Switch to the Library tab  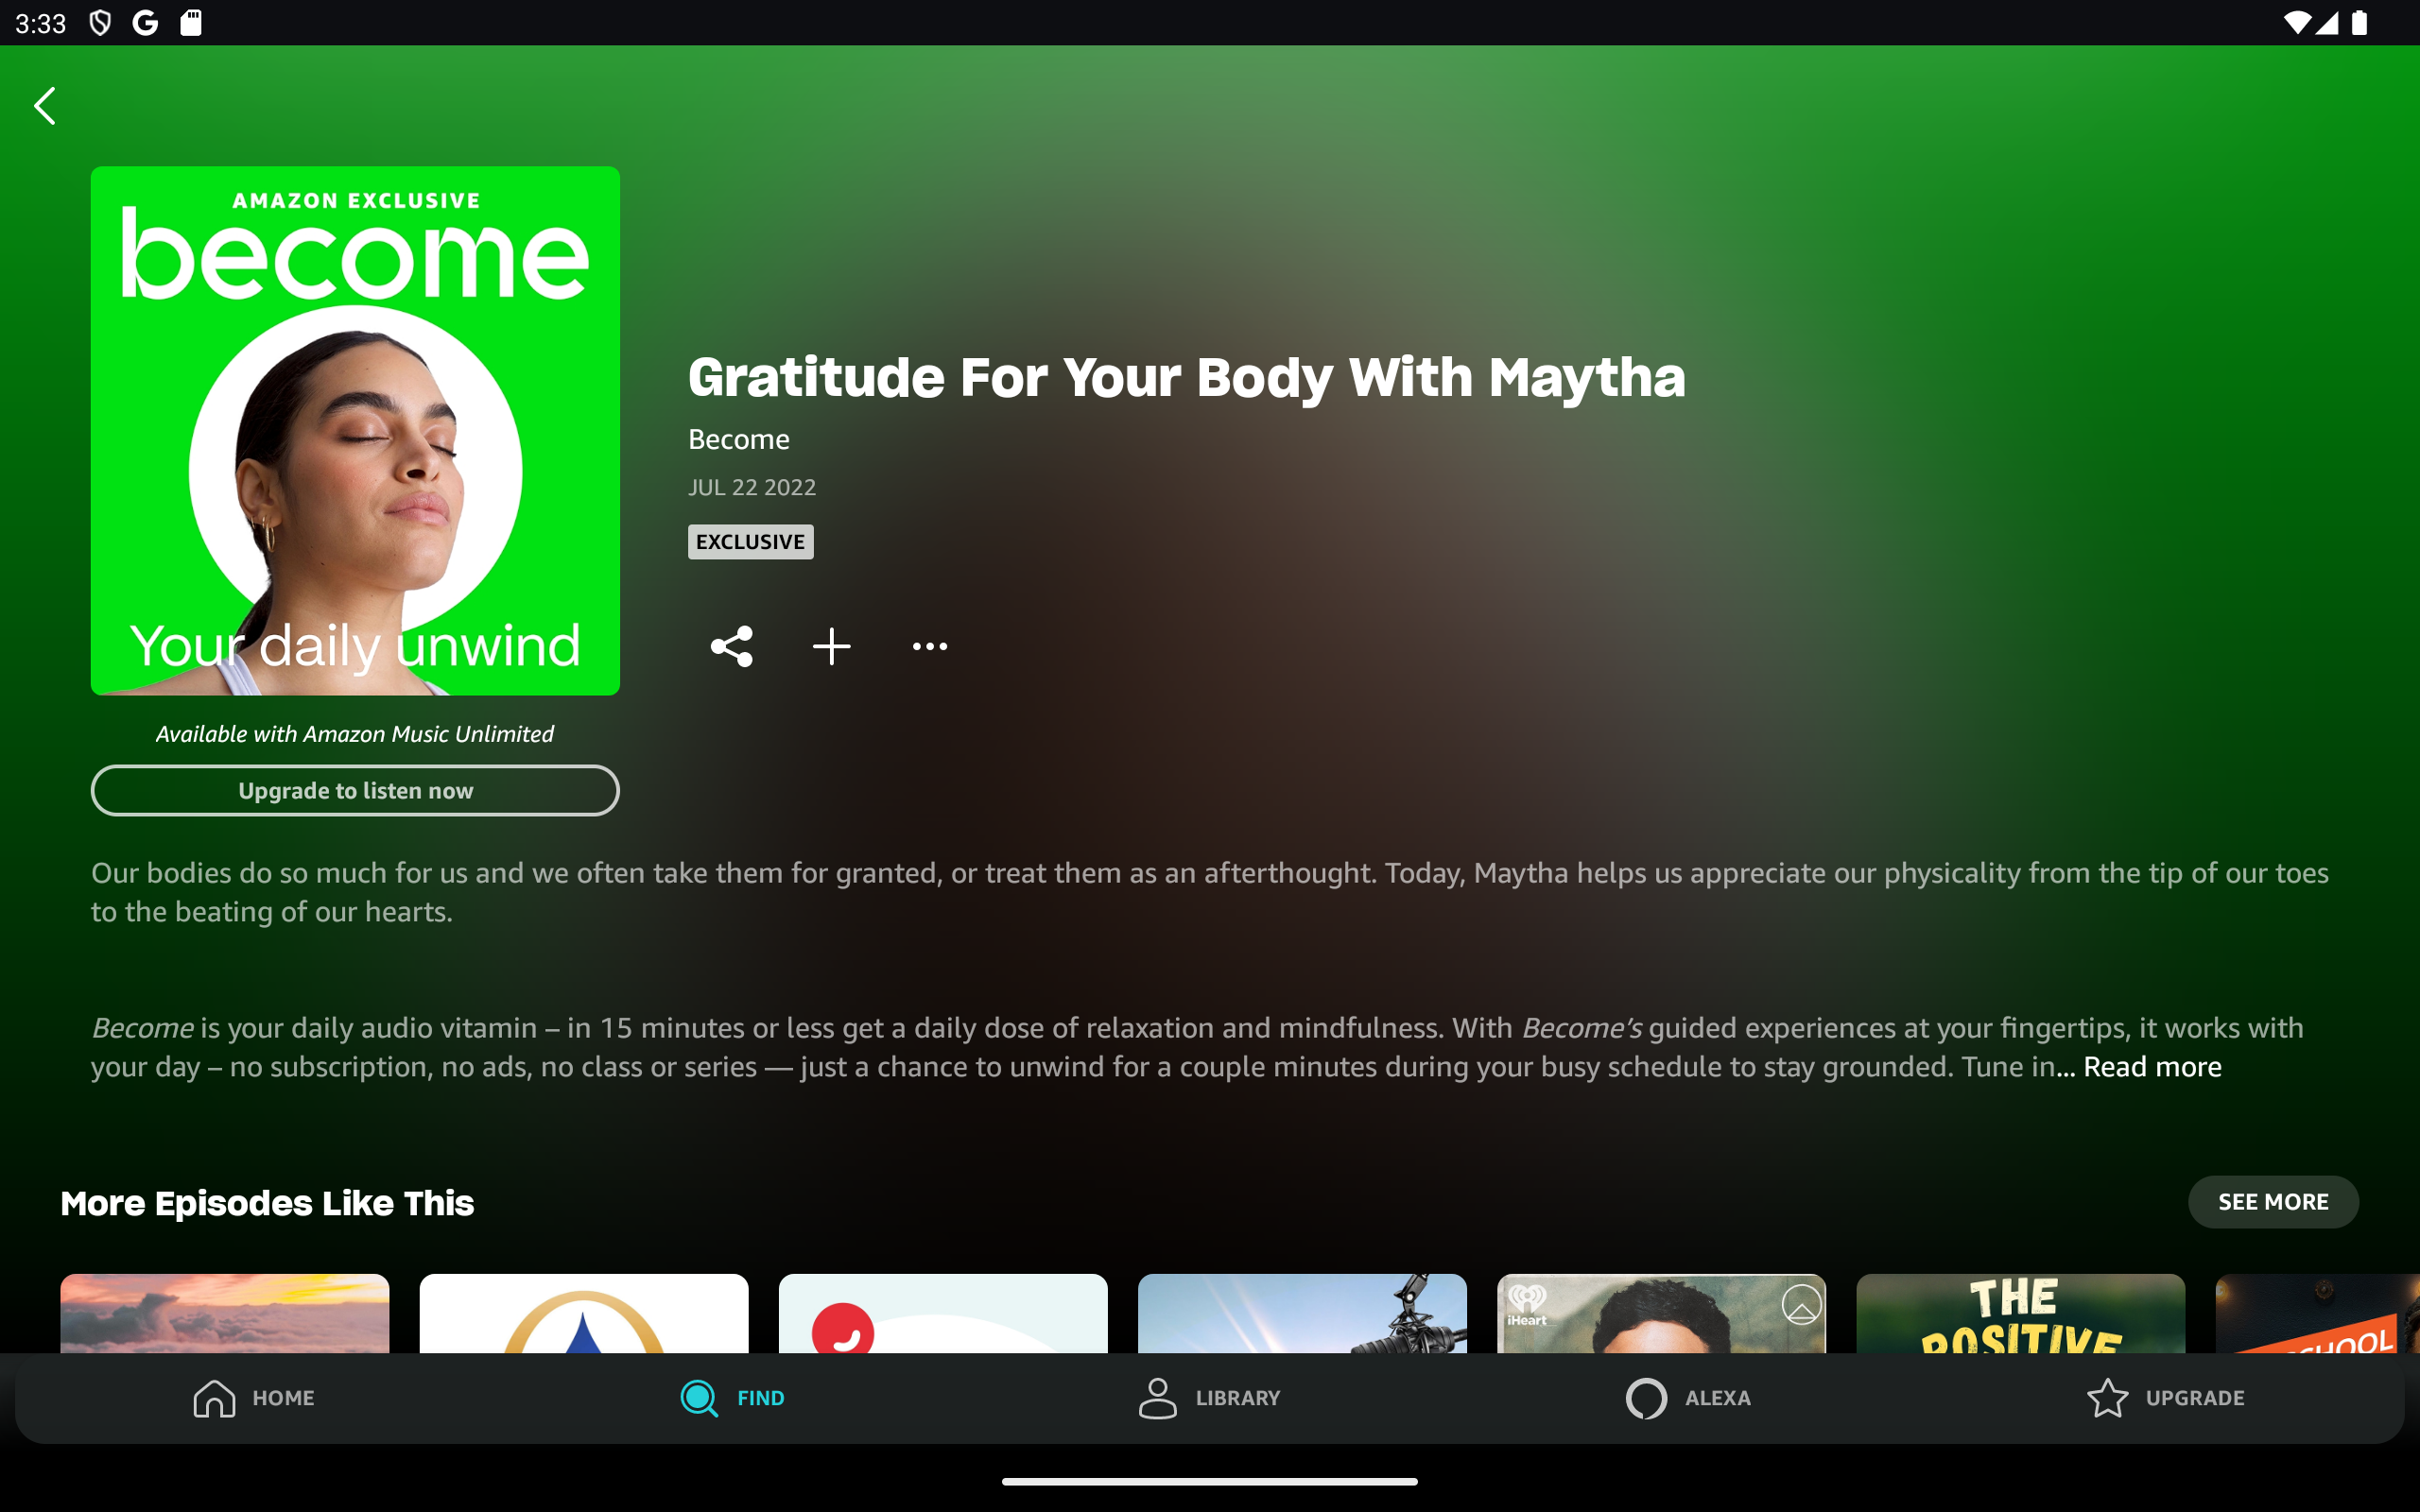coord(1209,1398)
